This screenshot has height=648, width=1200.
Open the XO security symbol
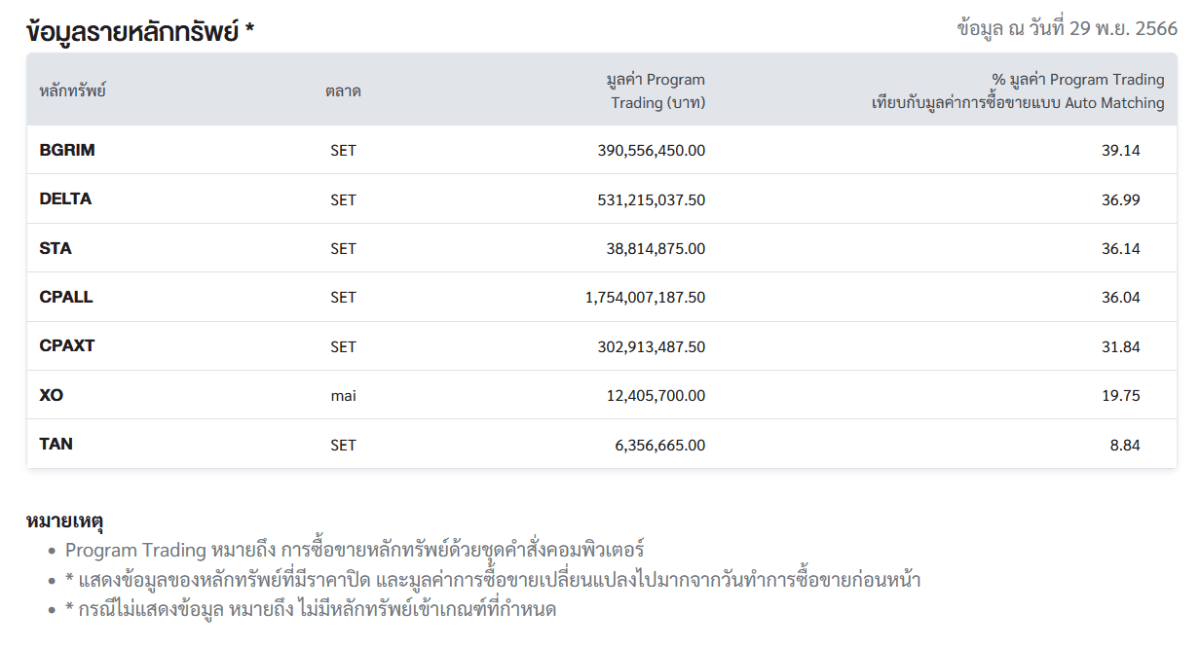[51, 395]
